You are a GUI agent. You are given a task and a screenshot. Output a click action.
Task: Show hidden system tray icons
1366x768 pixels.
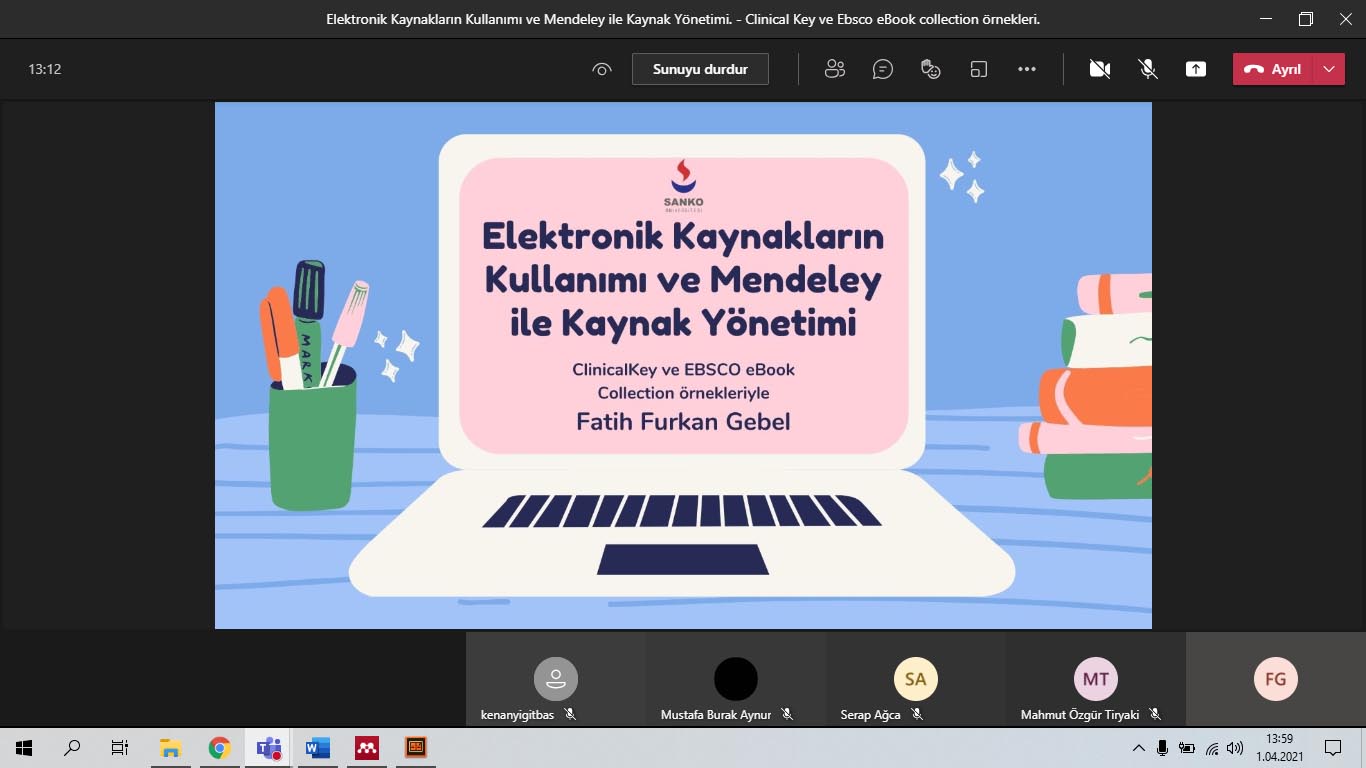coord(1138,747)
